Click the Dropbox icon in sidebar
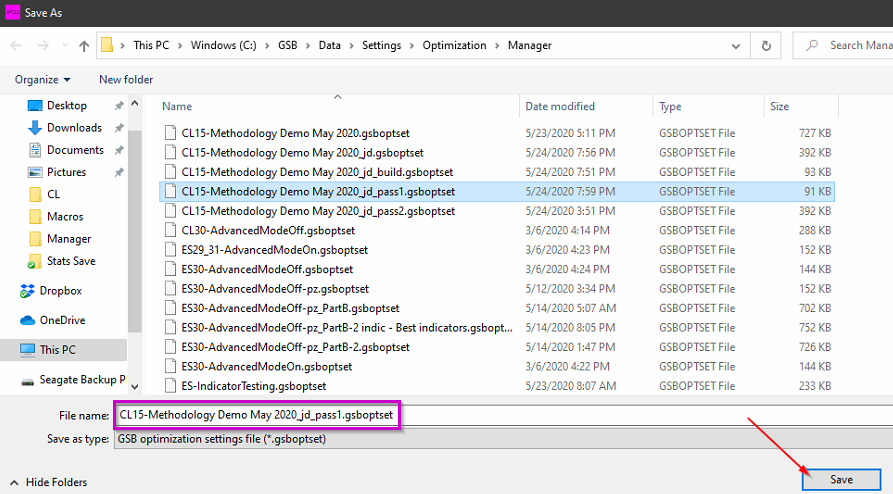The image size is (893, 494). point(30,291)
